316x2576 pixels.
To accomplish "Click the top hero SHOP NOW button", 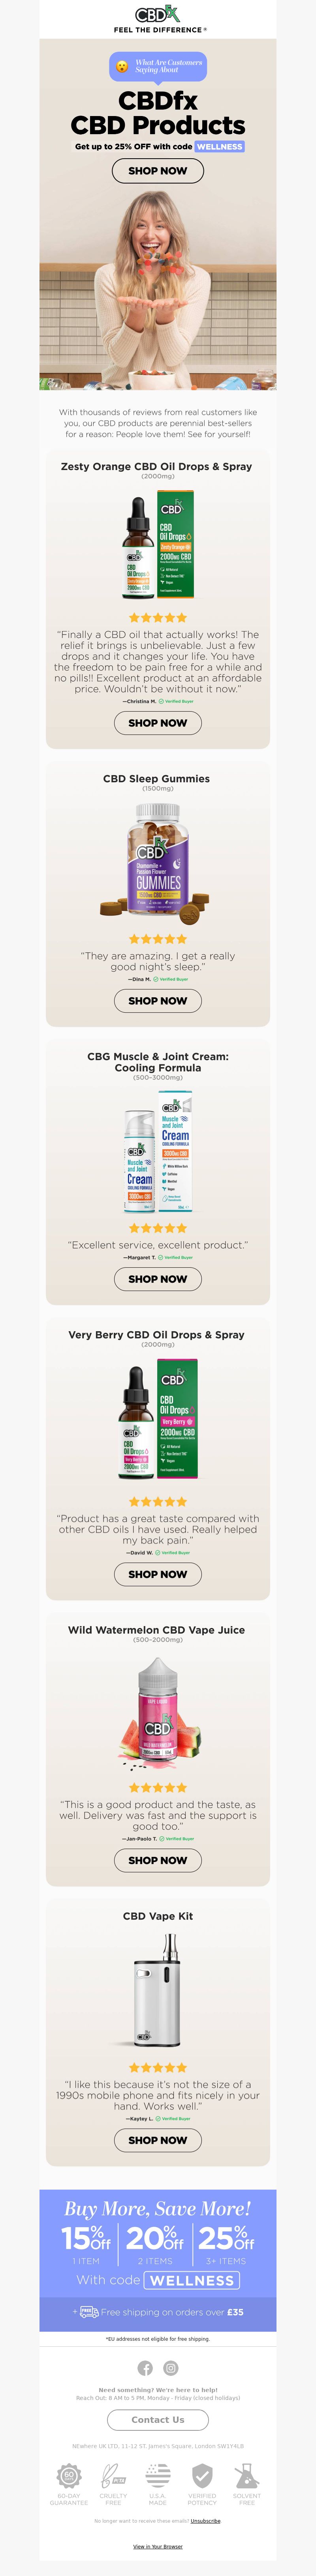I will pyautogui.click(x=158, y=171).
